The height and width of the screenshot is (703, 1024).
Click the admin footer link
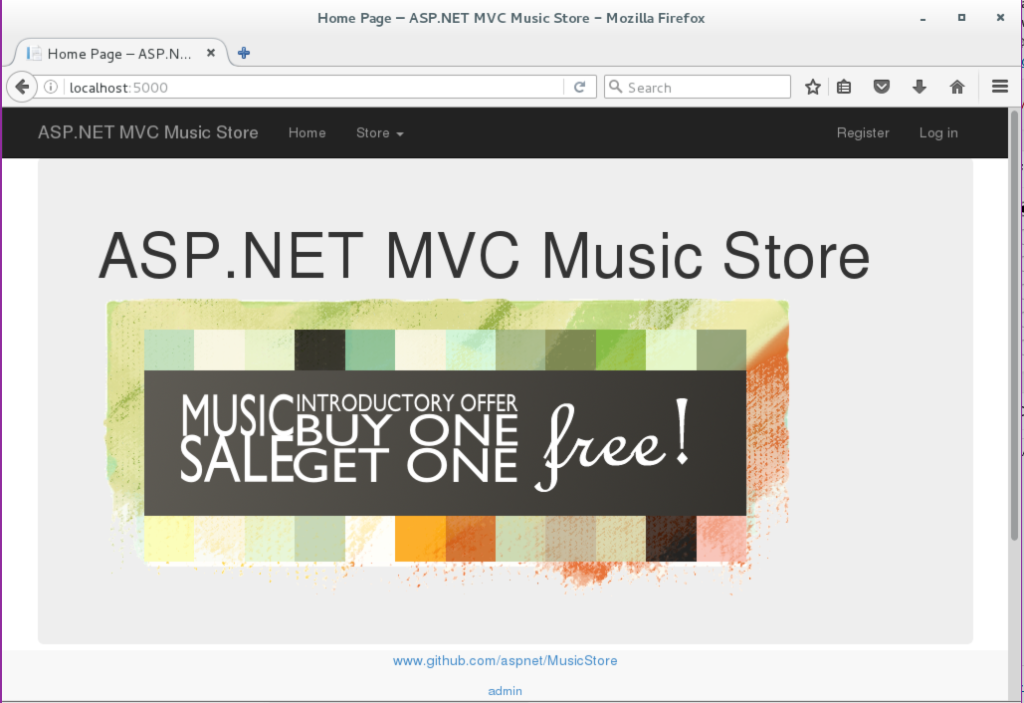pos(505,691)
